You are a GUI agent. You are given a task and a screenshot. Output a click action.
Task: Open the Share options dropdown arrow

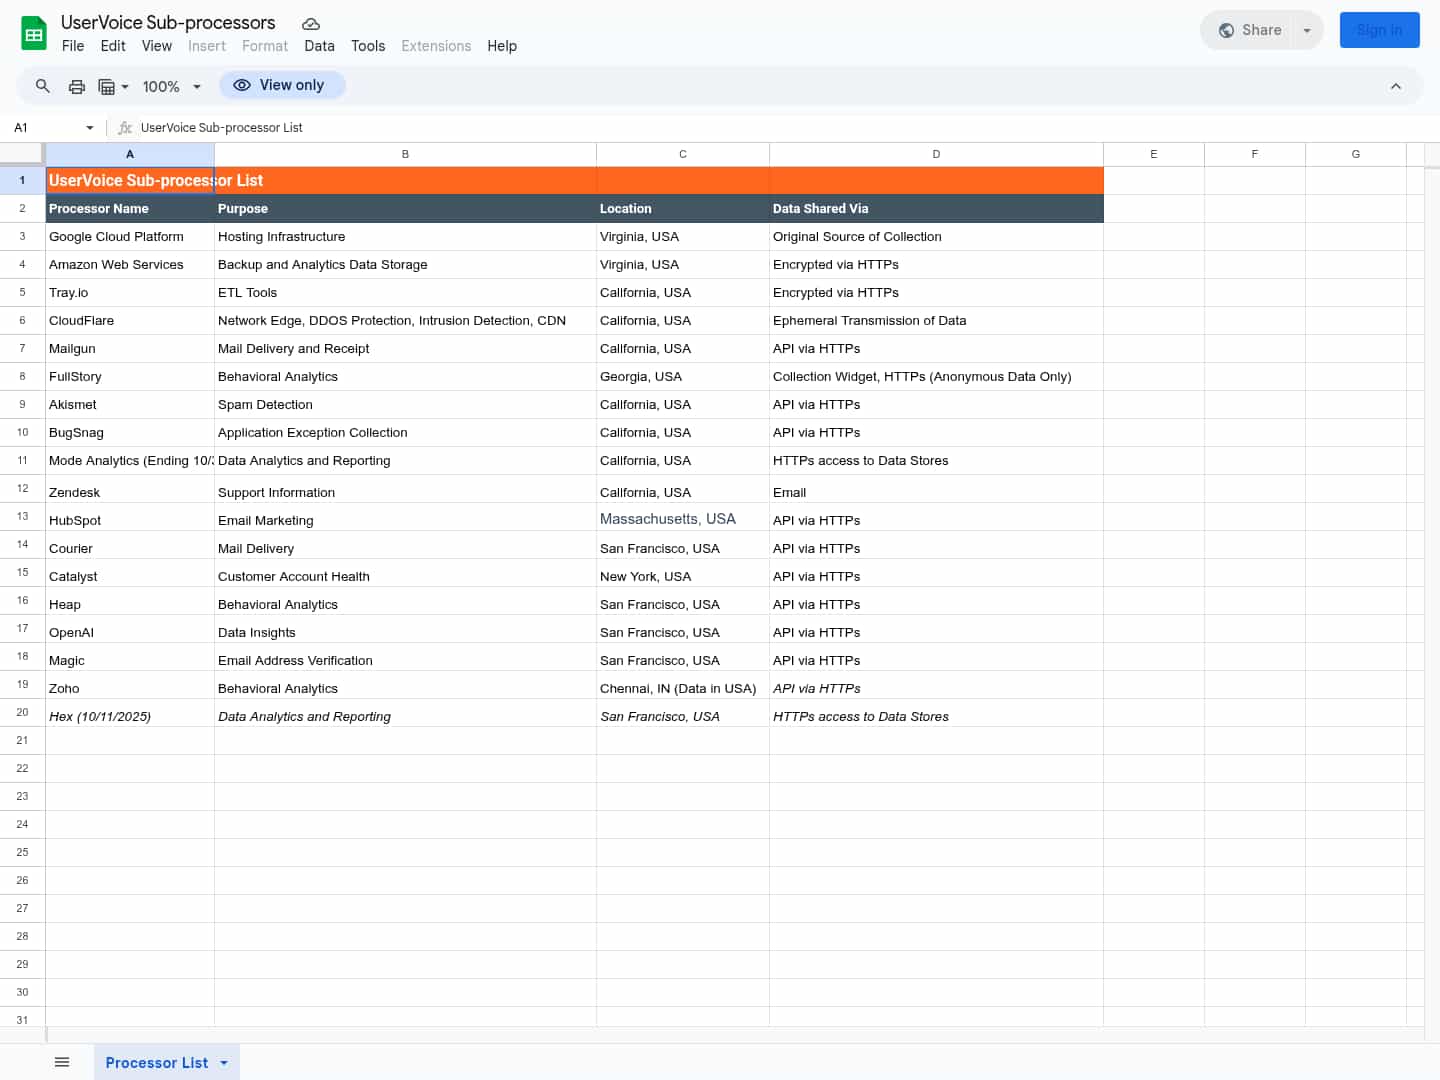1306,31
